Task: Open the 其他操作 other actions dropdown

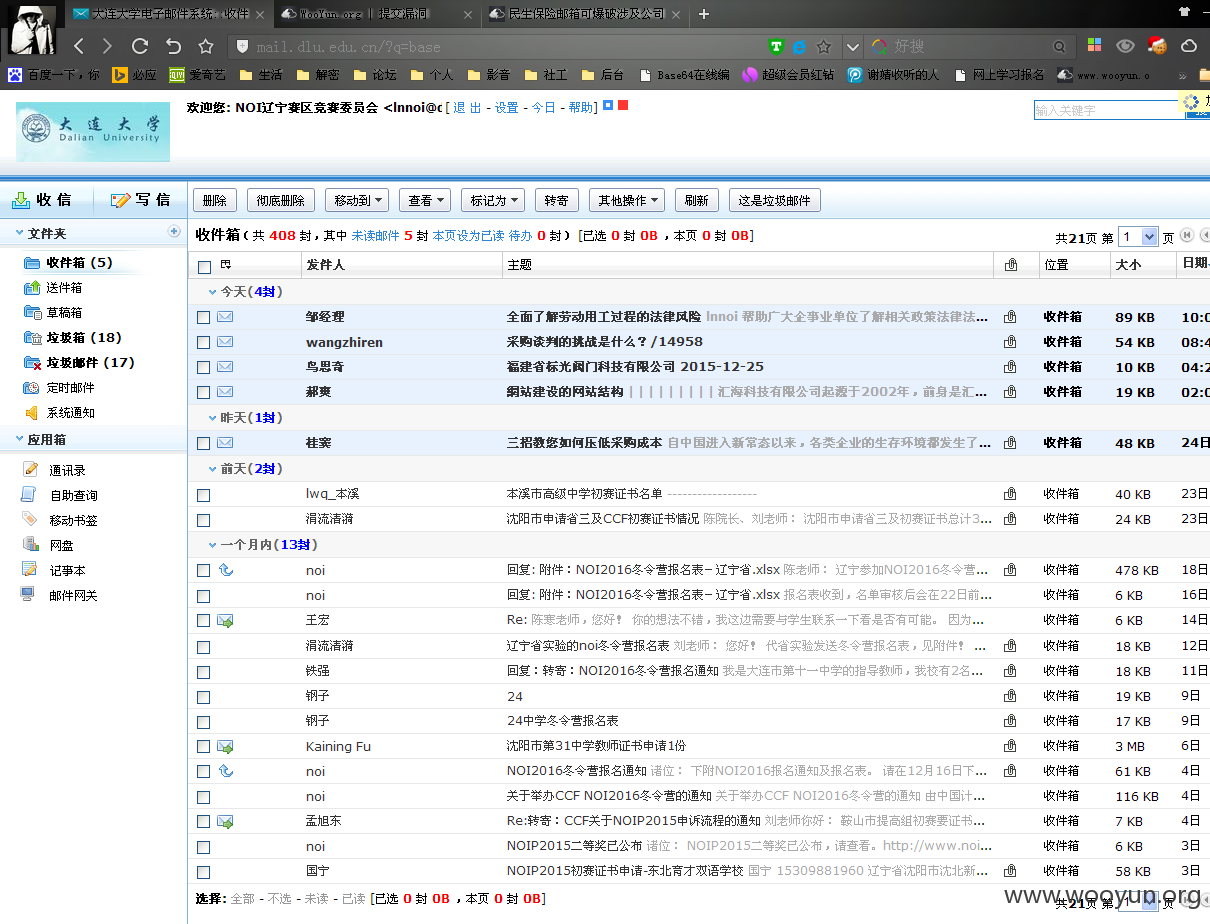Action: (x=627, y=200)
